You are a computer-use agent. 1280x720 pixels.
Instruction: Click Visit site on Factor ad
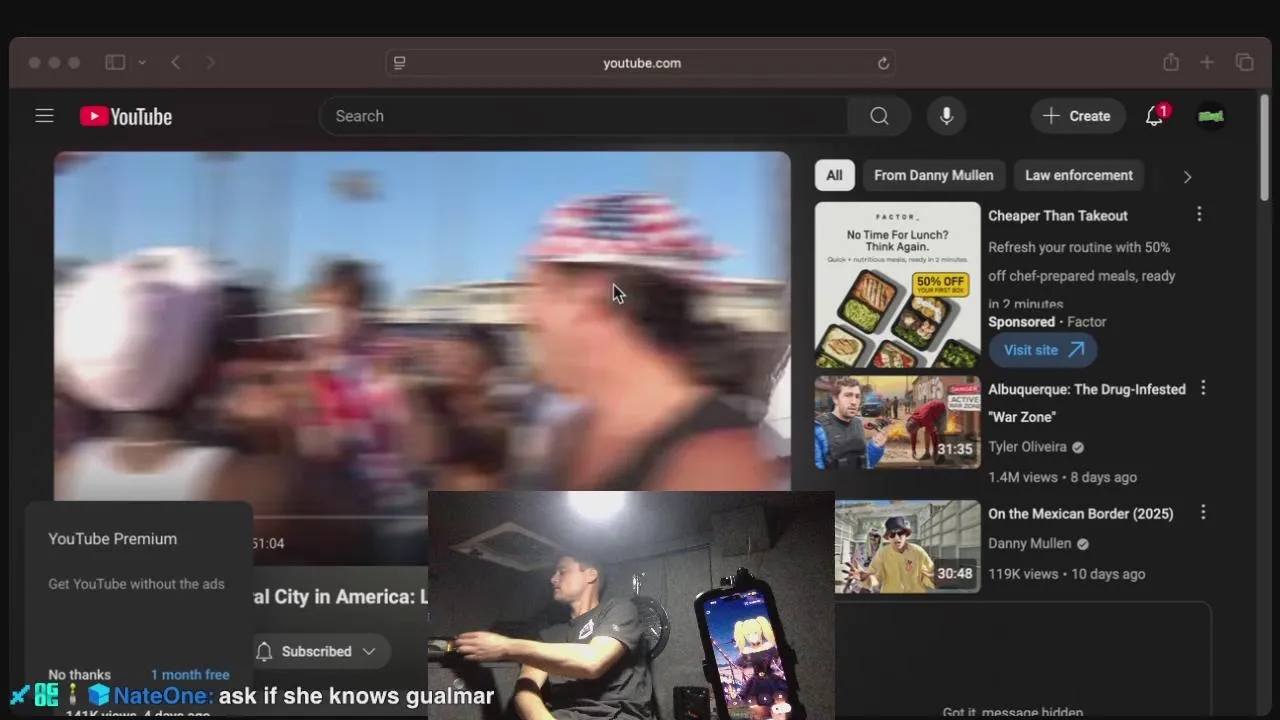pyautogui.click(x=1043, y=350)
